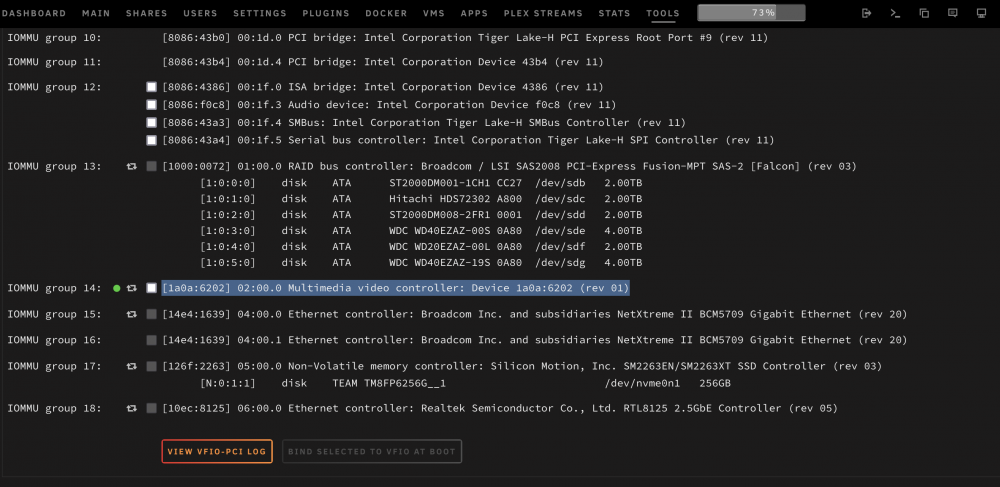
Task: Click reset arrows icon for IOMMU group 13
Action: [x=132, y=166]
